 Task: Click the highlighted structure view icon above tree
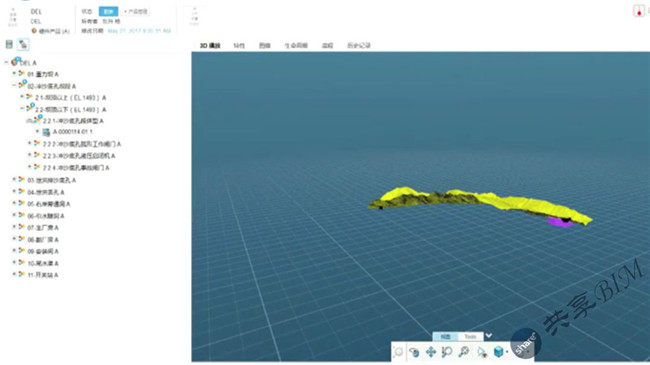coord(23,44)
